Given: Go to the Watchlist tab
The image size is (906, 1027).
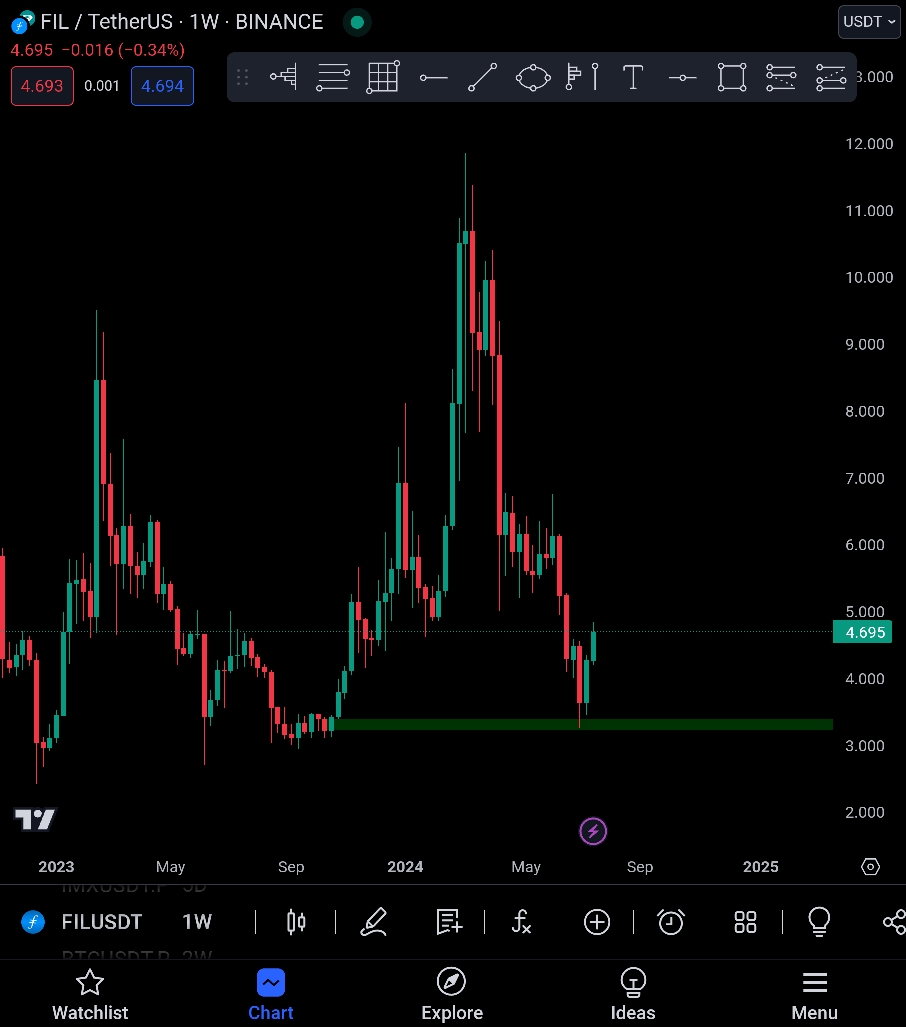Looking at the screenshot, I should coord(90,996).
